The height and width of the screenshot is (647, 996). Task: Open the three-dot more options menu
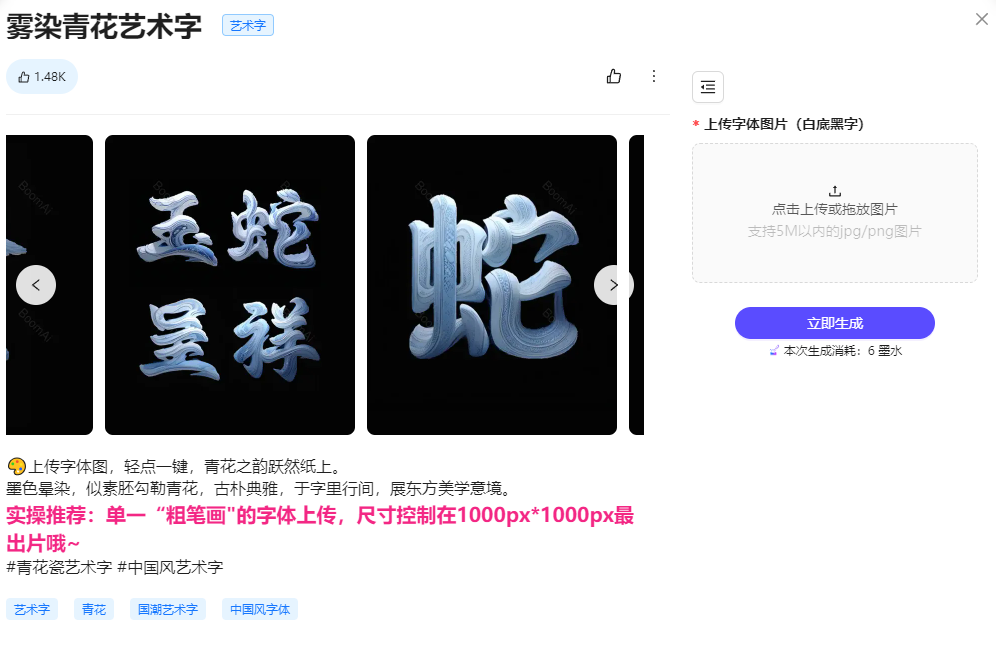[654, 76]
